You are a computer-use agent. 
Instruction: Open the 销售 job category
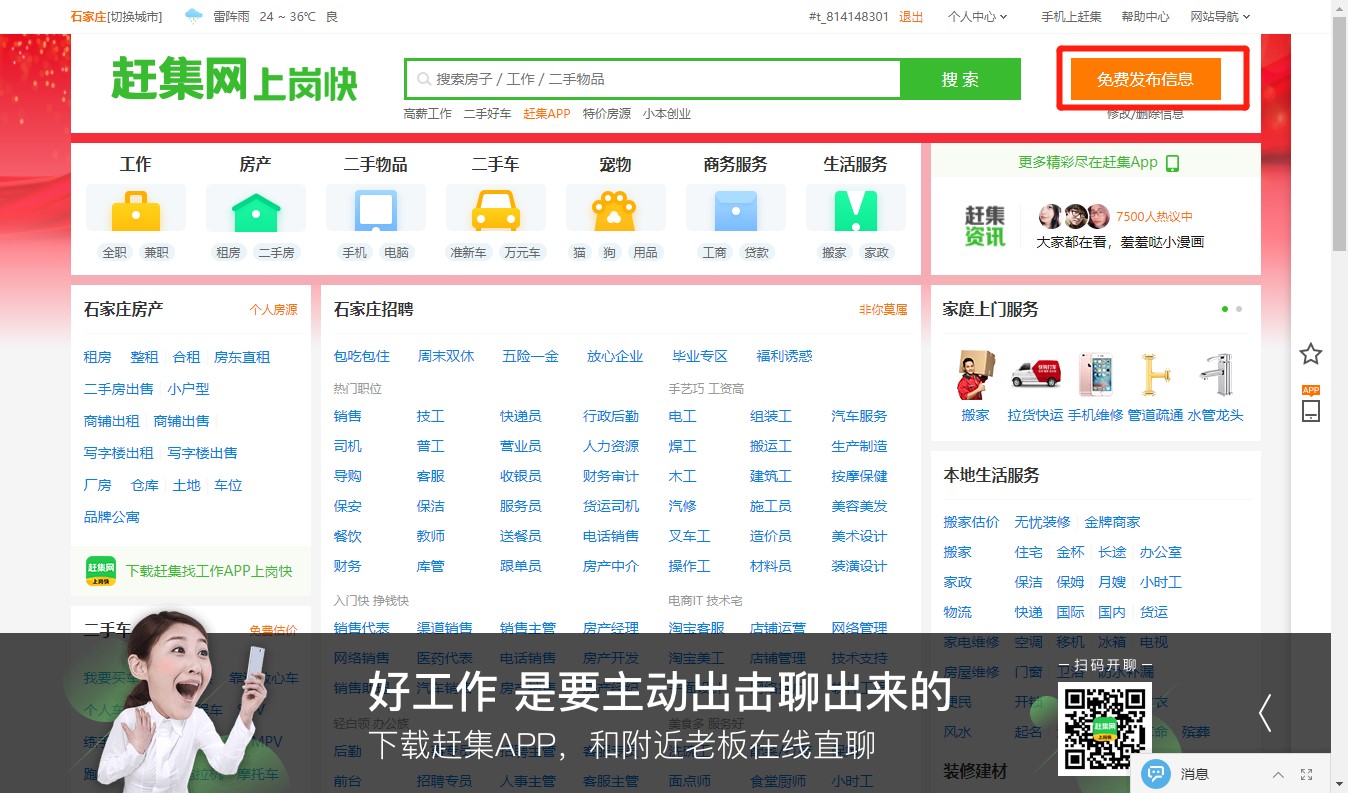coord(348,416)
